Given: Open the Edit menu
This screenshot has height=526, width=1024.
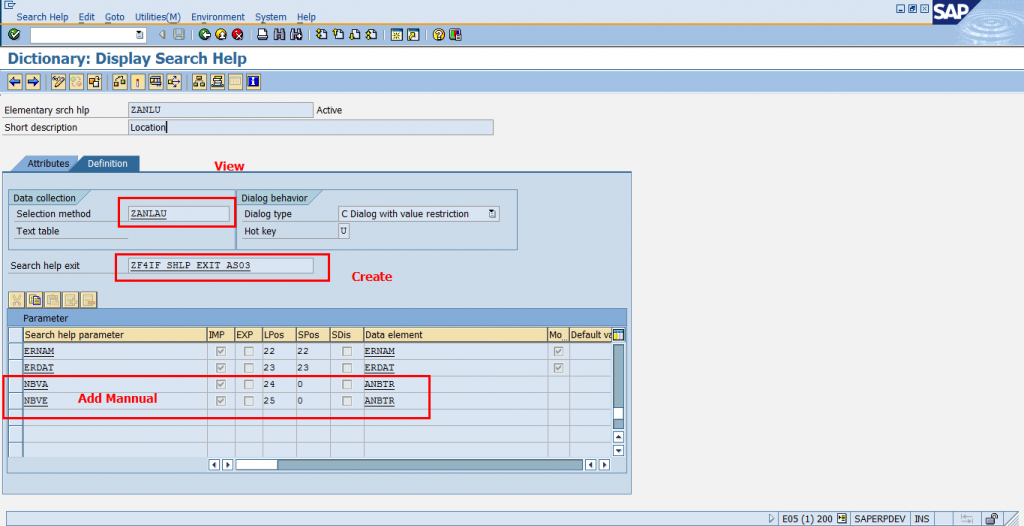Looking at the screenshot, I should 86,17.
